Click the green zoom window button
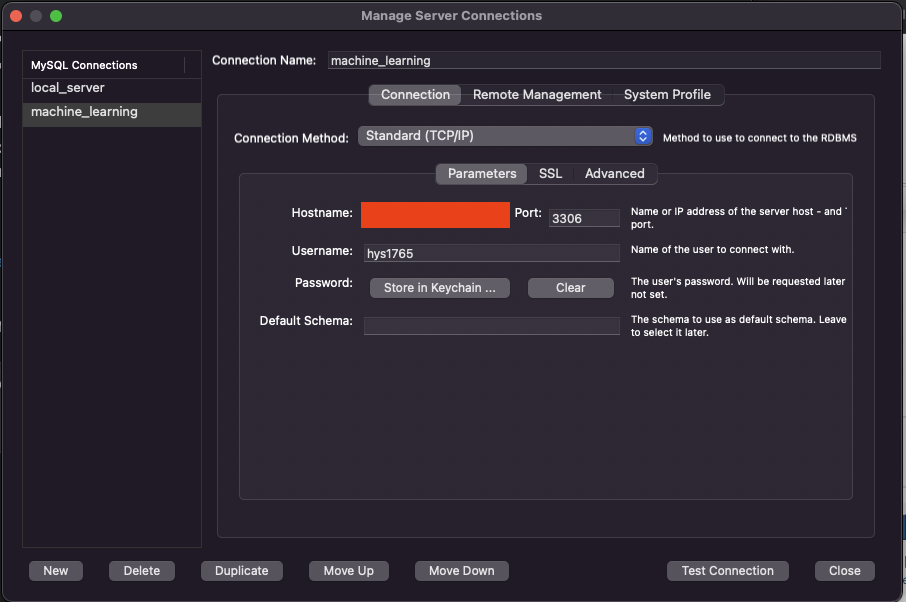906x602 pixels. 56,16
